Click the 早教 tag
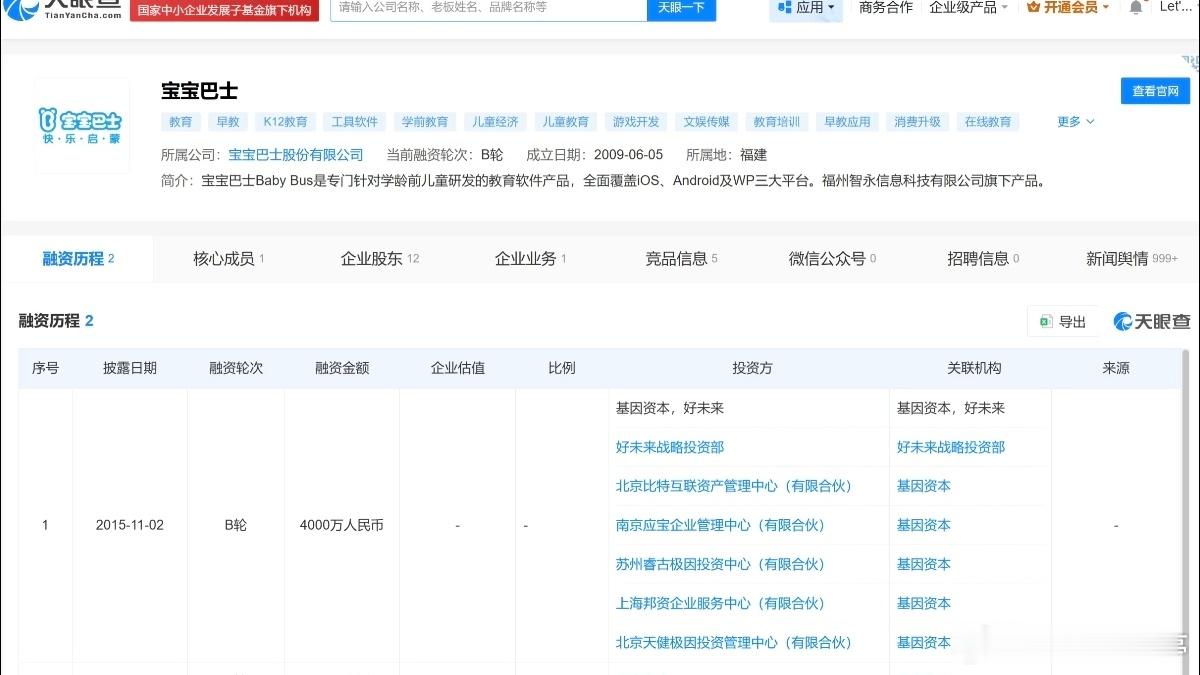The width and height of the screenshot is (1200, 675). (x=228, y=122)
